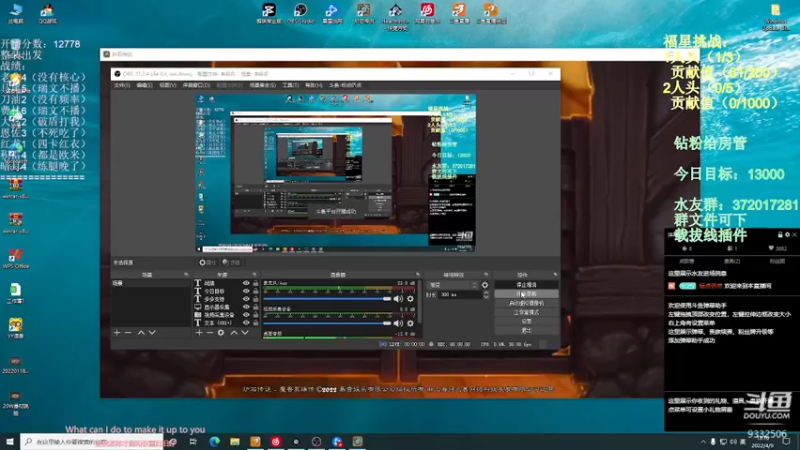Remove selected source with the minus icon
The height and width of the screenshot is (450, 800).
pyautogui.click(x=210, y=333)
